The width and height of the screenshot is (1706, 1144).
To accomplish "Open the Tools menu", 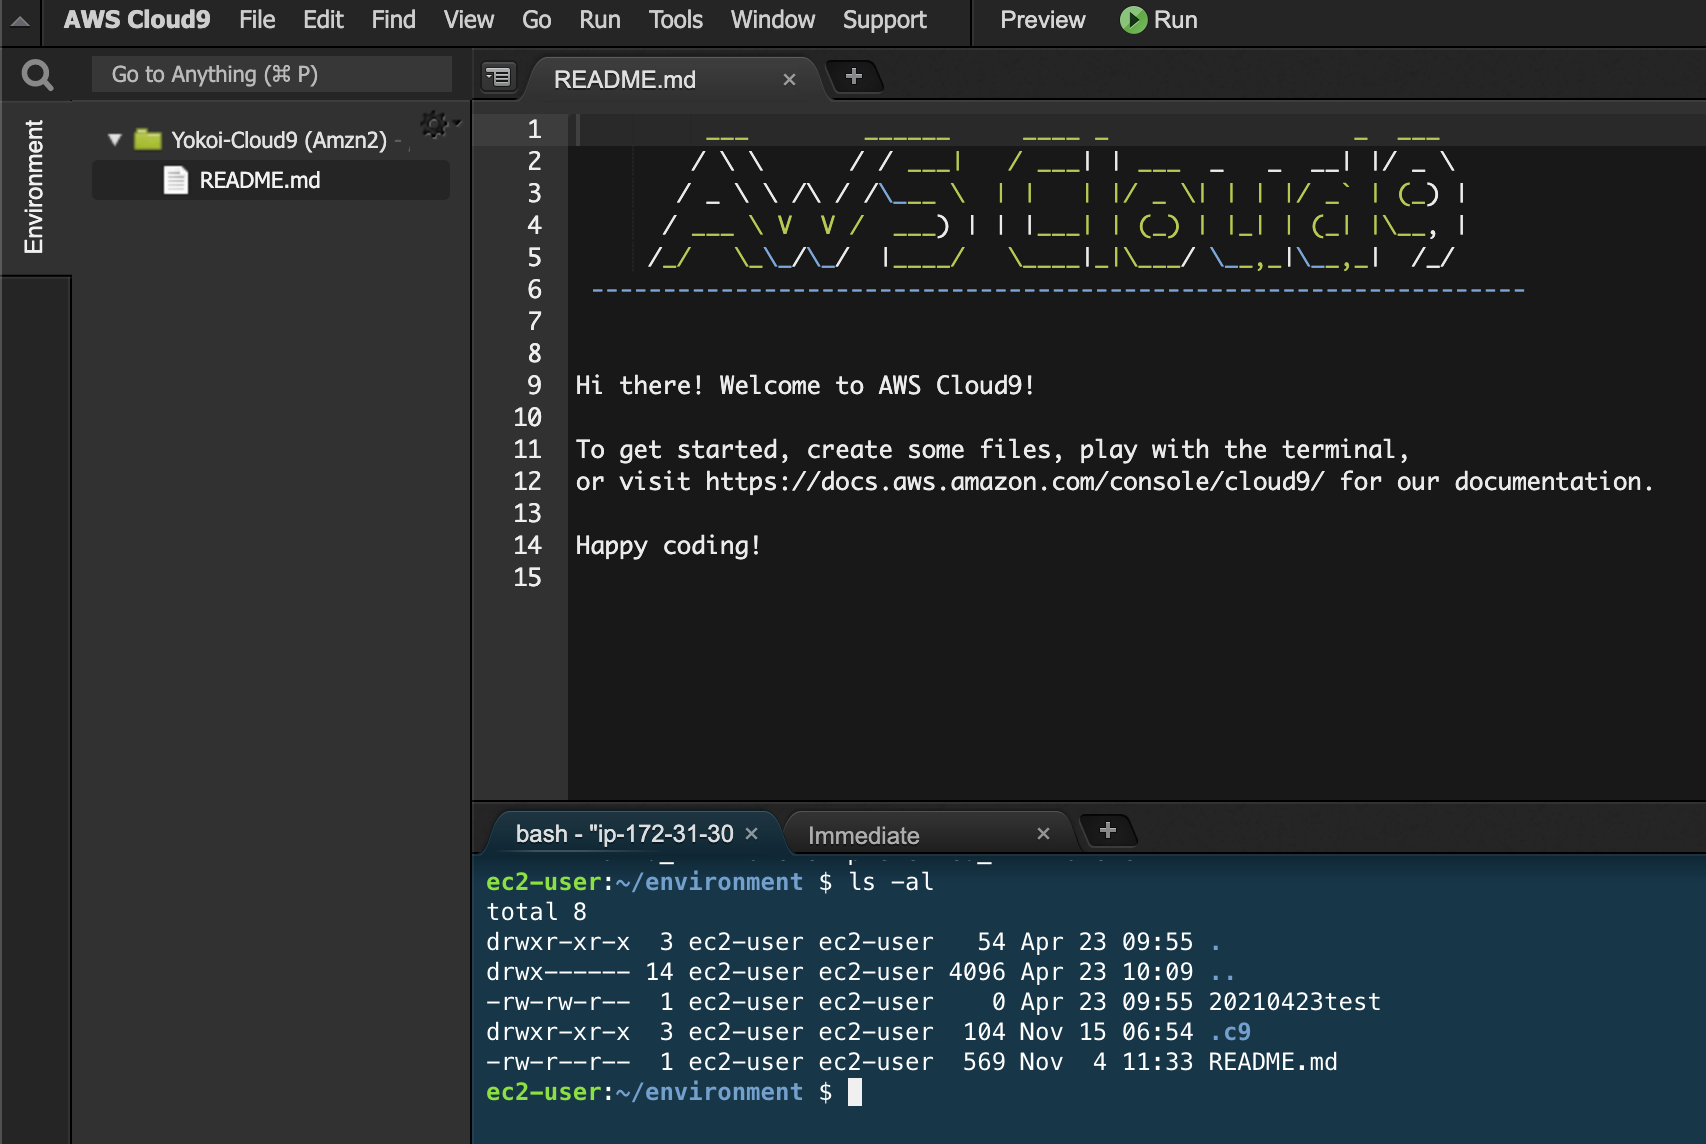I will 675,19.
